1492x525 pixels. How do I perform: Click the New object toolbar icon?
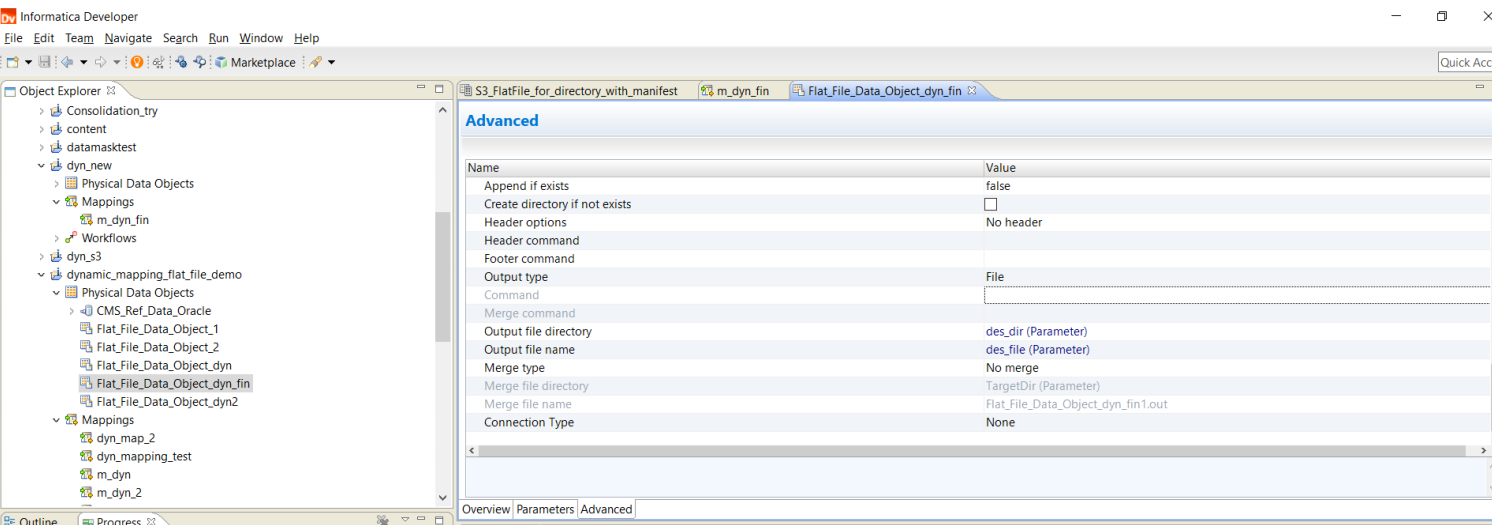pyautogui.click(x=13, y=62)
